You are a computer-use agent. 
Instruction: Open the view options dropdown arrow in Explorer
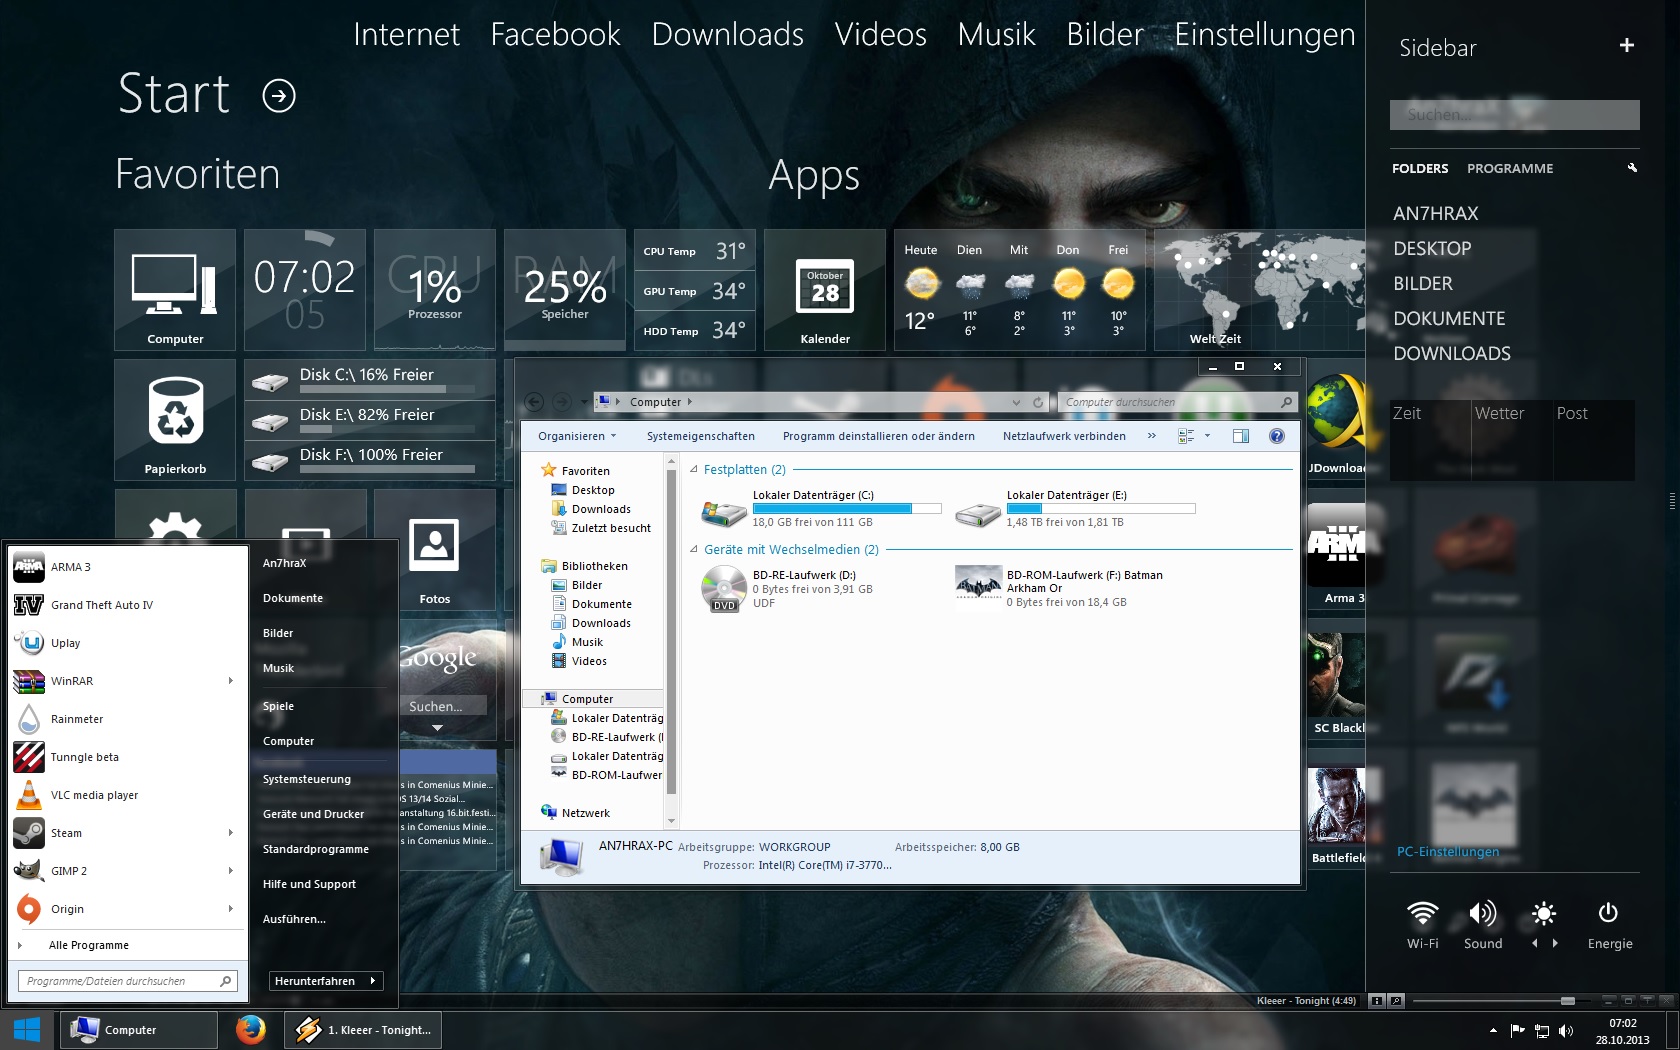pyautogui.click(x=1207, y=436)
